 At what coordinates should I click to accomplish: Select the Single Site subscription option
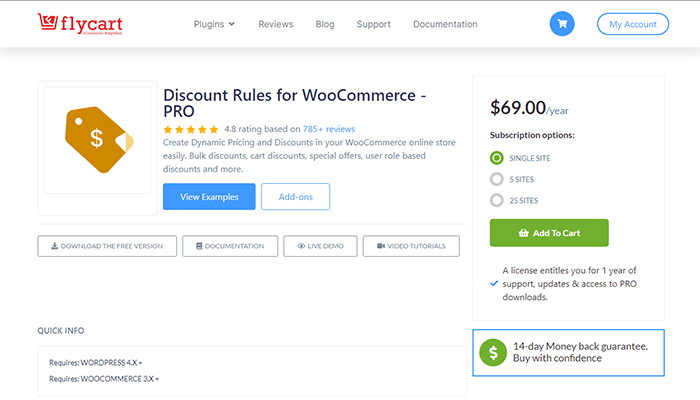(x=496, y=158)
